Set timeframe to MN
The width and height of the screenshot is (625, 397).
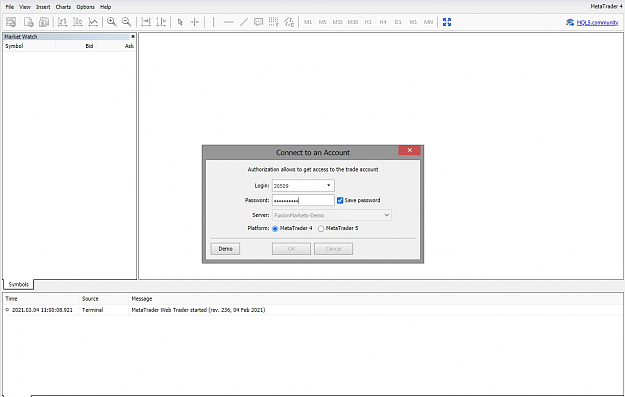coord(428,22)
